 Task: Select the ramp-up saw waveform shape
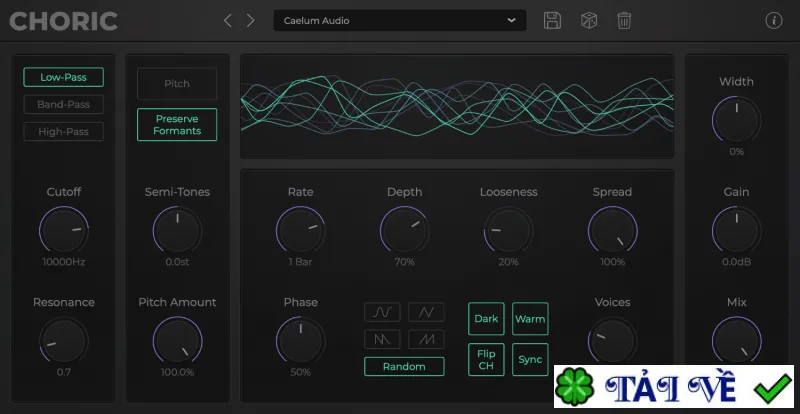coord(426,339)
